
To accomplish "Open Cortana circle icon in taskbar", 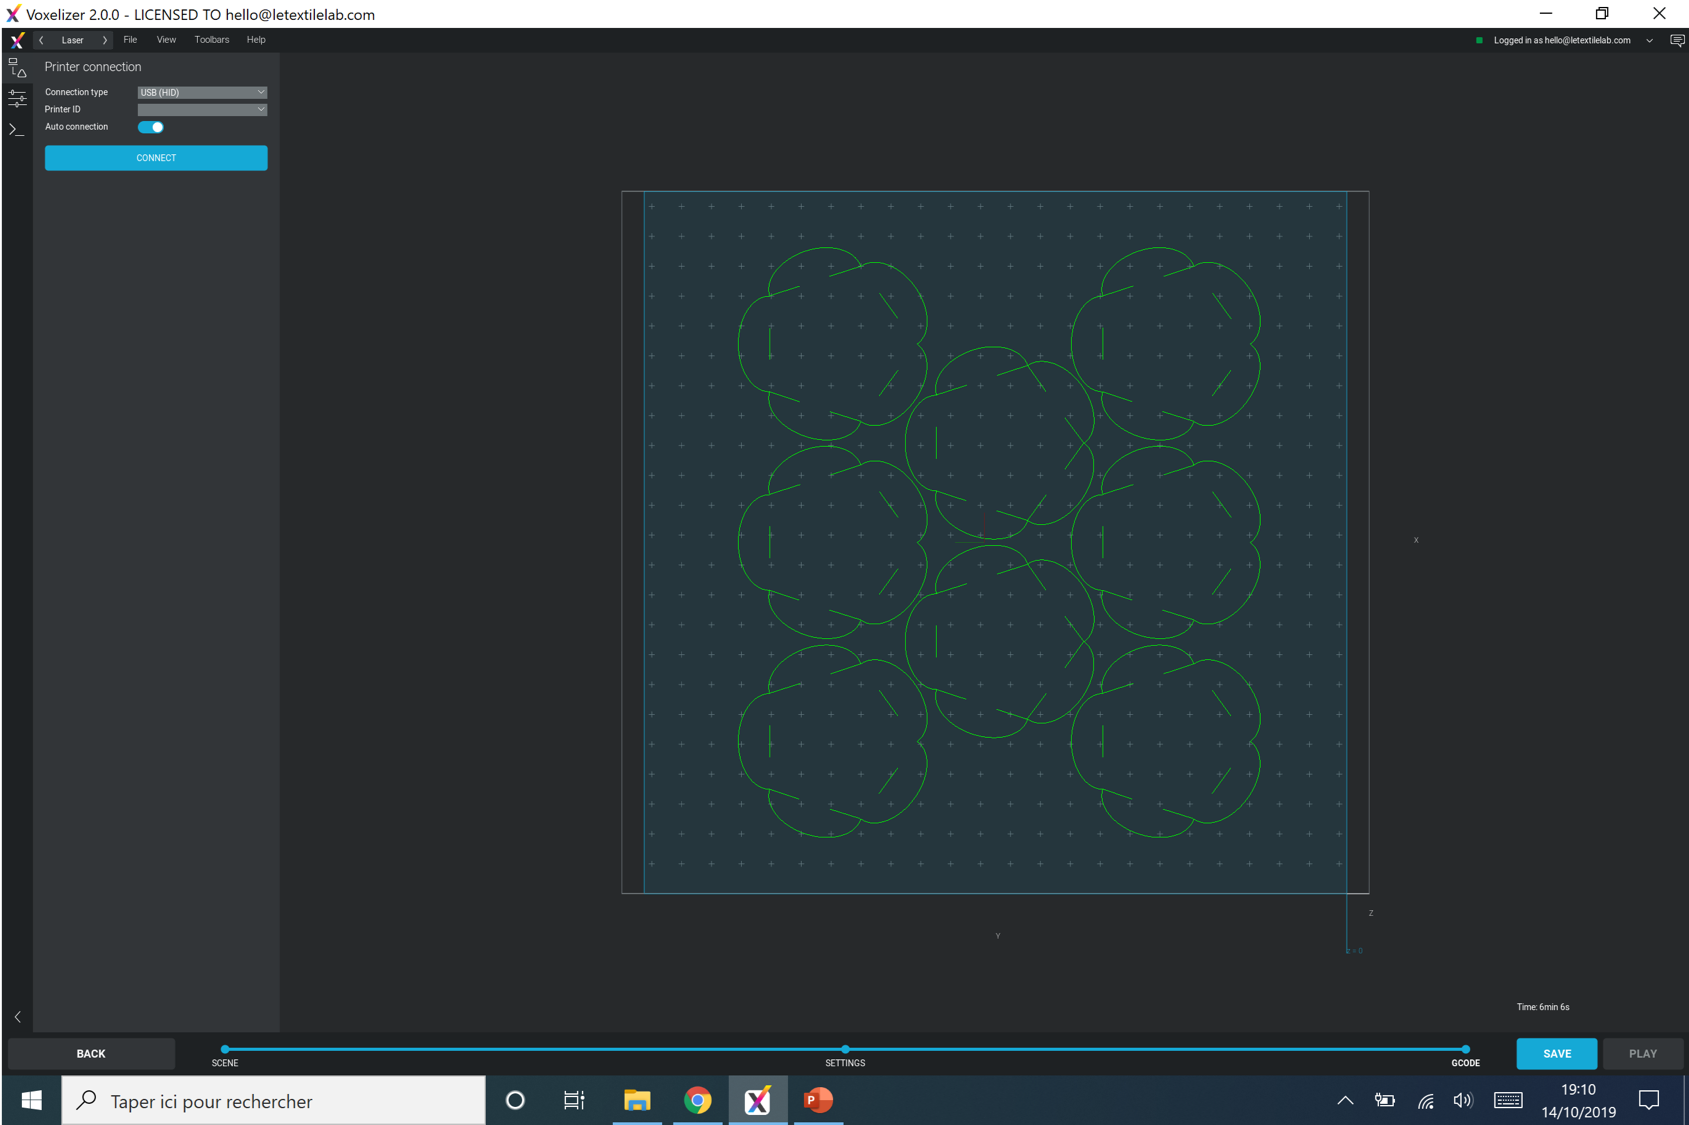I will point(515,1100).
